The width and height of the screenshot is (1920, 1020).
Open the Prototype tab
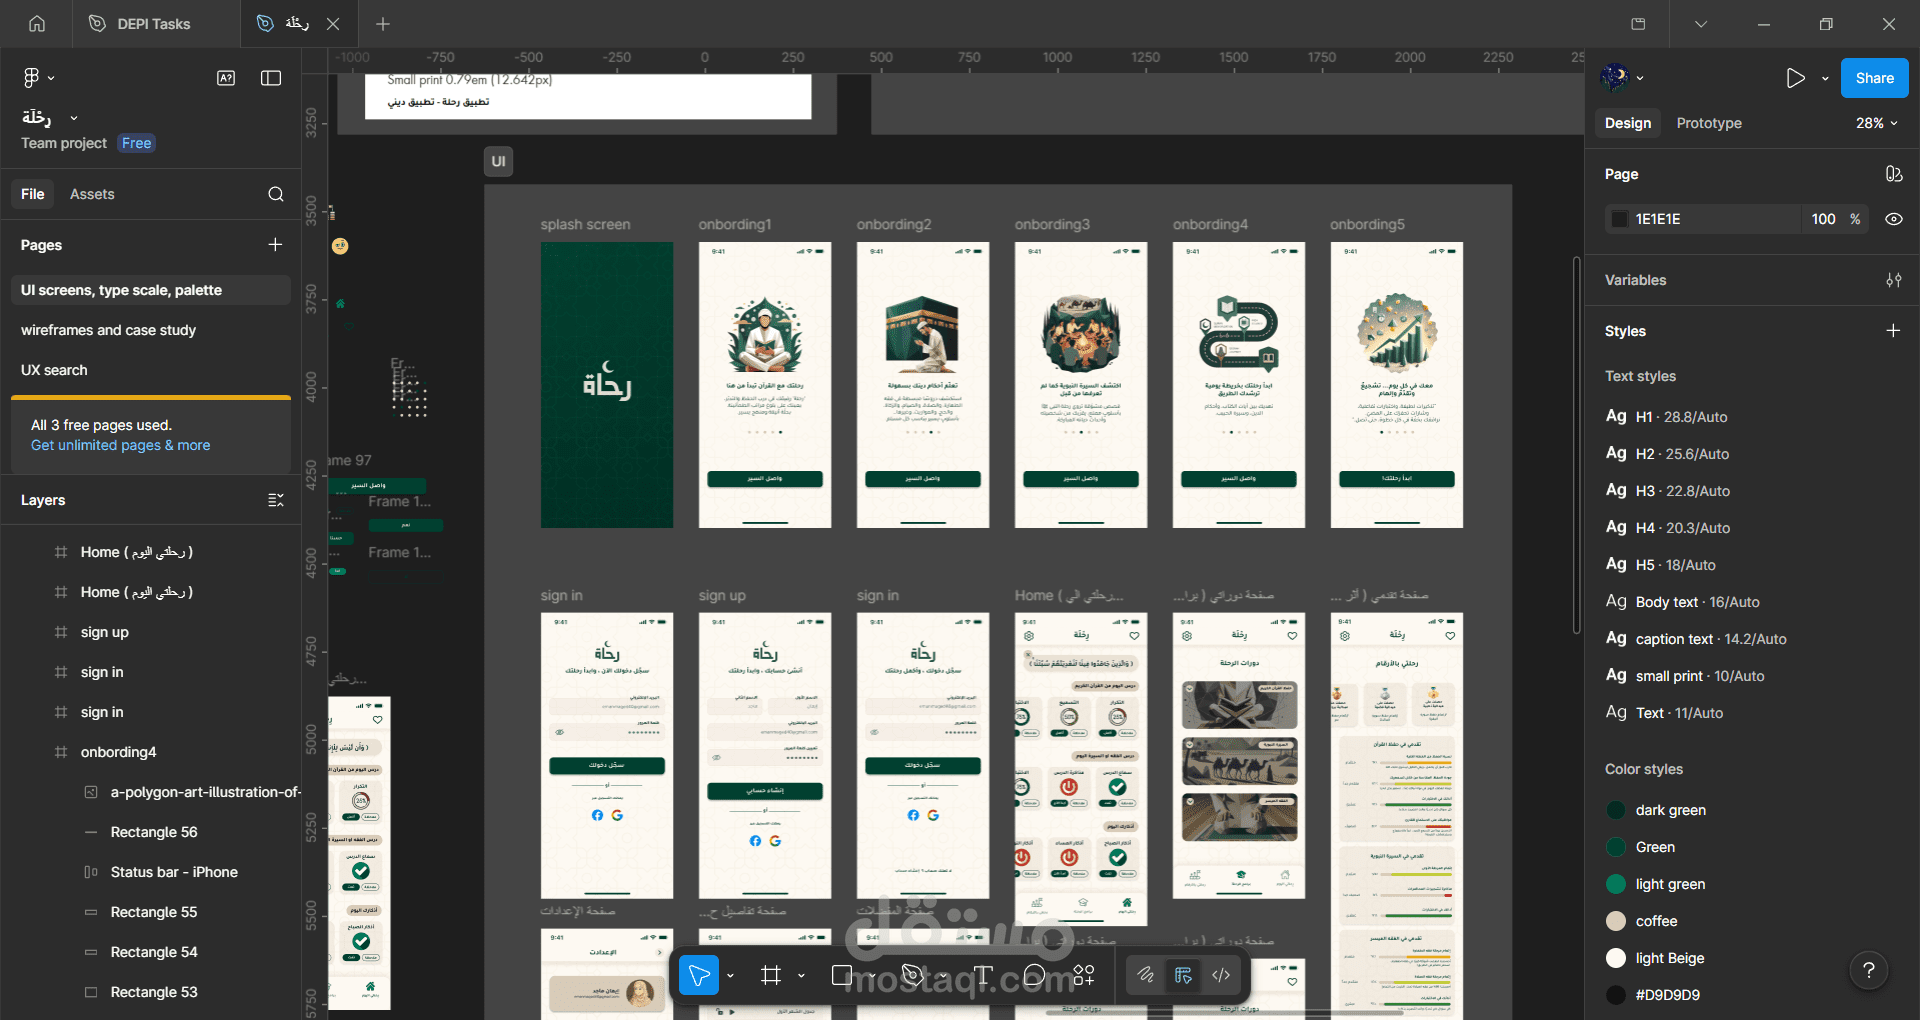tap(1709, 123)
